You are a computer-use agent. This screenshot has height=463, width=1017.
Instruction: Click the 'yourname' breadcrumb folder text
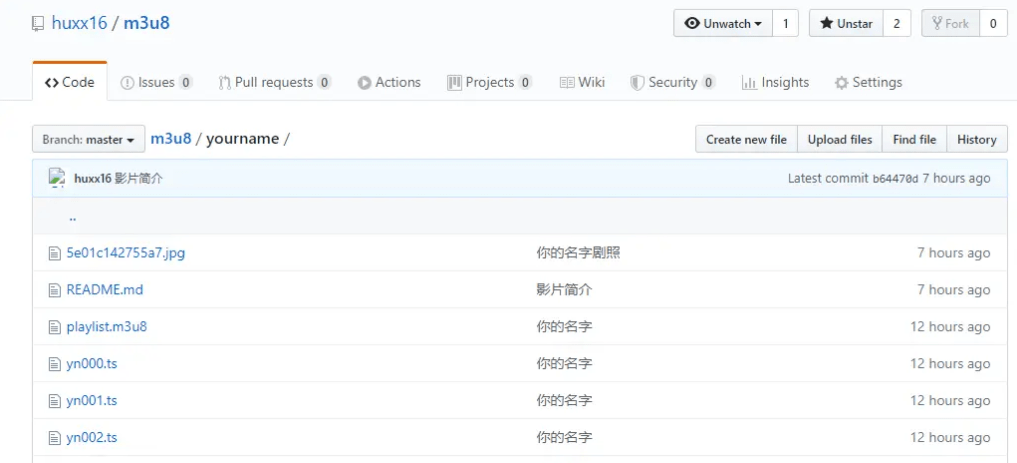pos(243,139)
